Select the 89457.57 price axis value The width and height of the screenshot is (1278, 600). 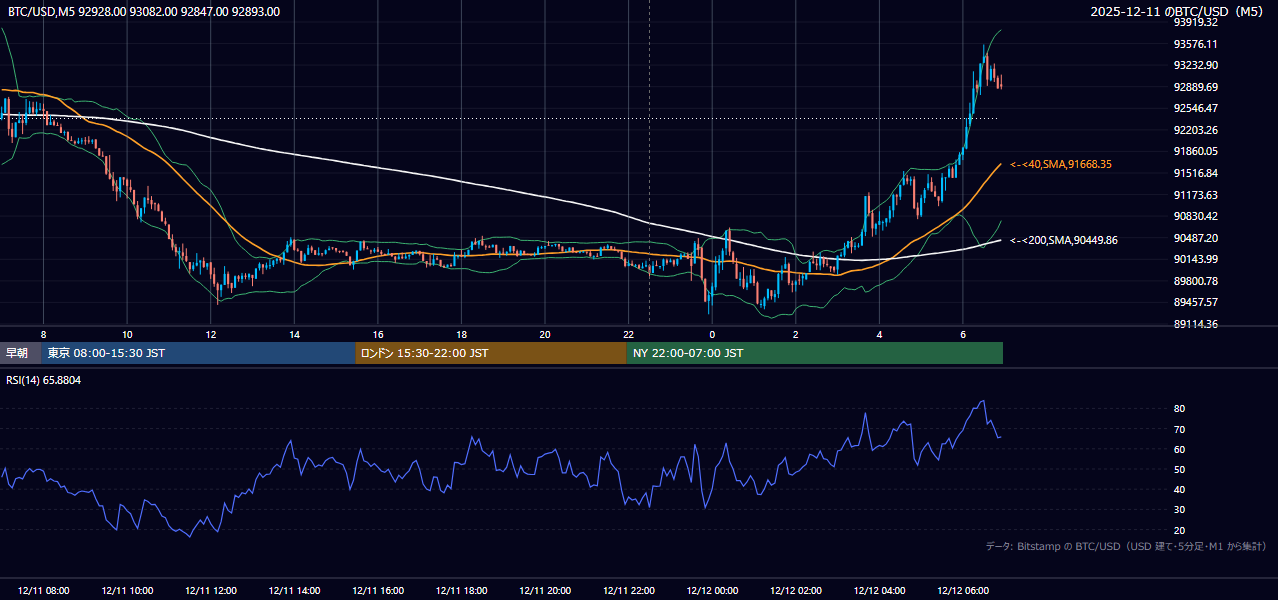point(1195,302)
